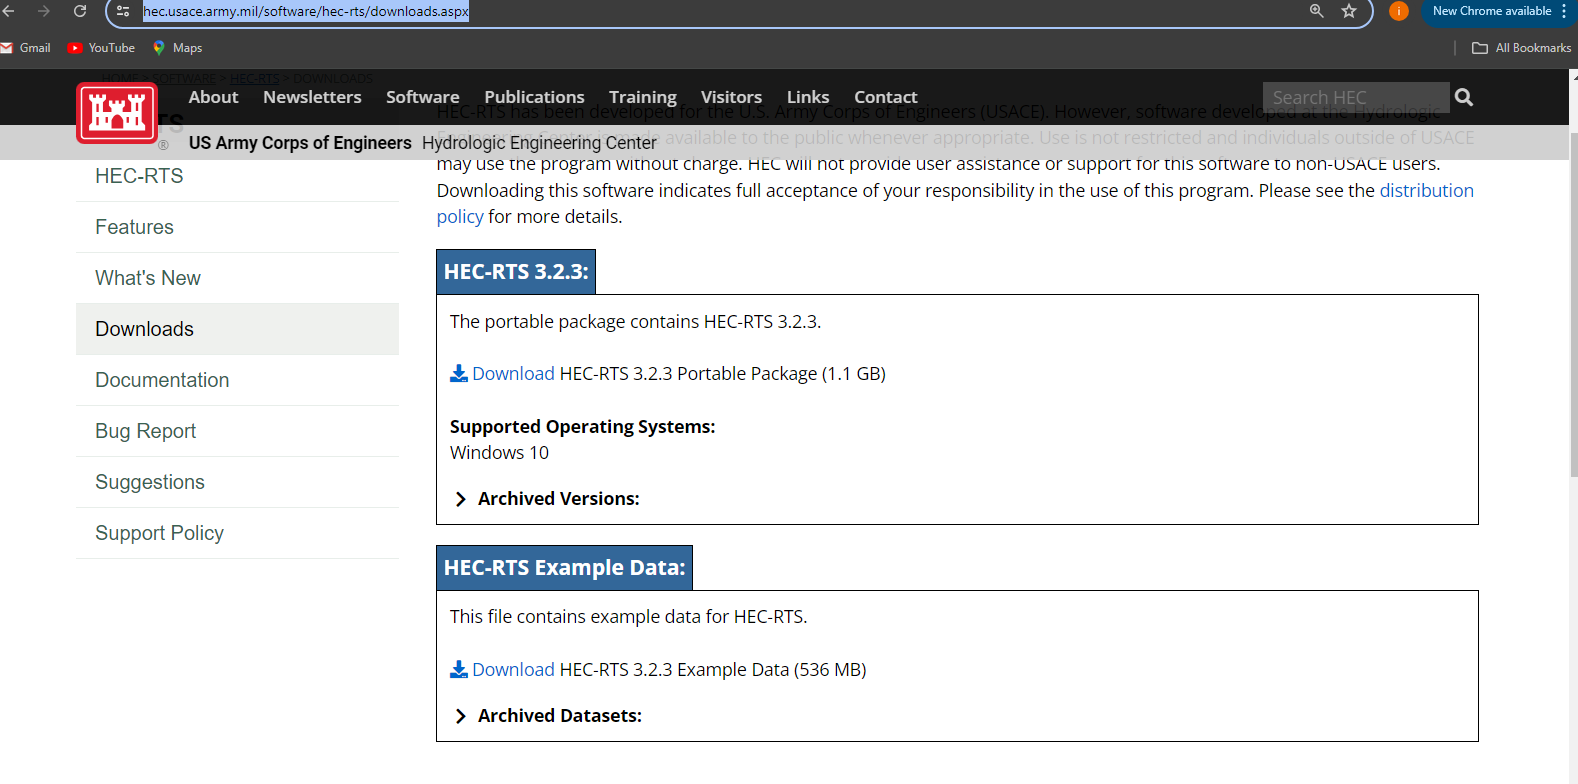
Task: Open Chrome three-dot menu
Action: [x=1564, y=11]
